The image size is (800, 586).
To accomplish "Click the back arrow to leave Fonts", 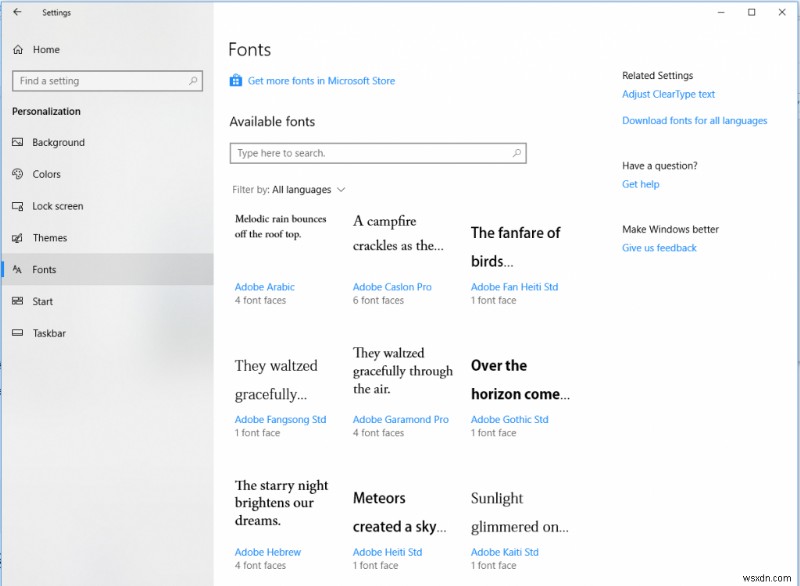I will (18, 12).
